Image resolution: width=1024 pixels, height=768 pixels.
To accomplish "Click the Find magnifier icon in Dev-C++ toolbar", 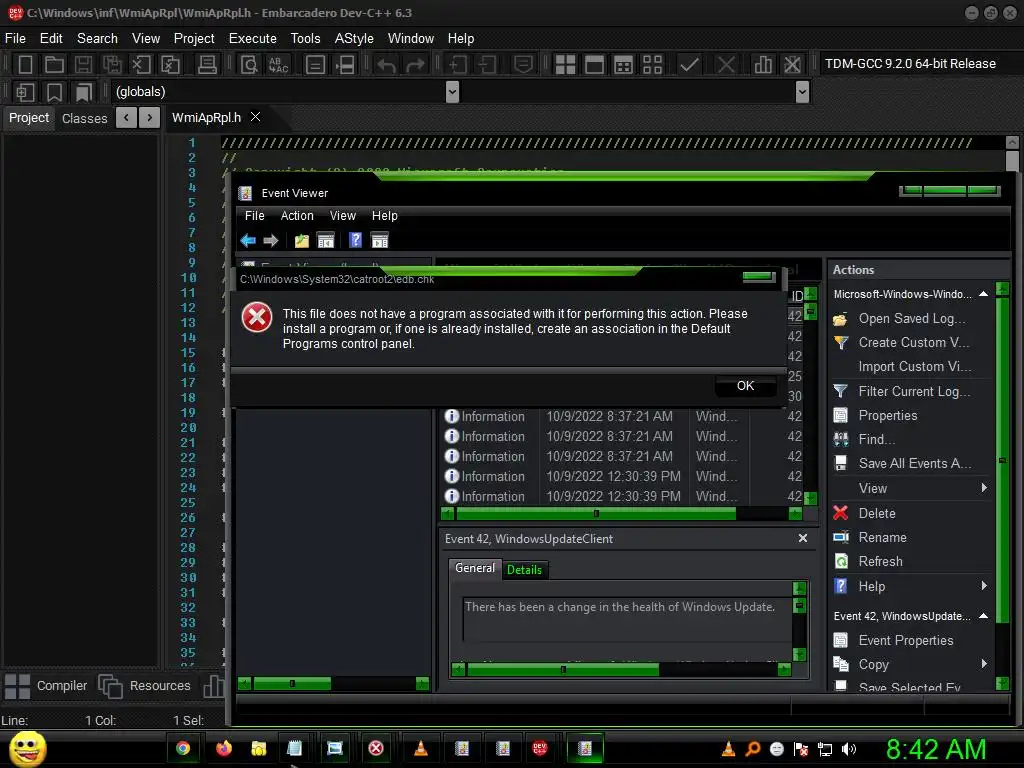I will [x=249, y=65].
